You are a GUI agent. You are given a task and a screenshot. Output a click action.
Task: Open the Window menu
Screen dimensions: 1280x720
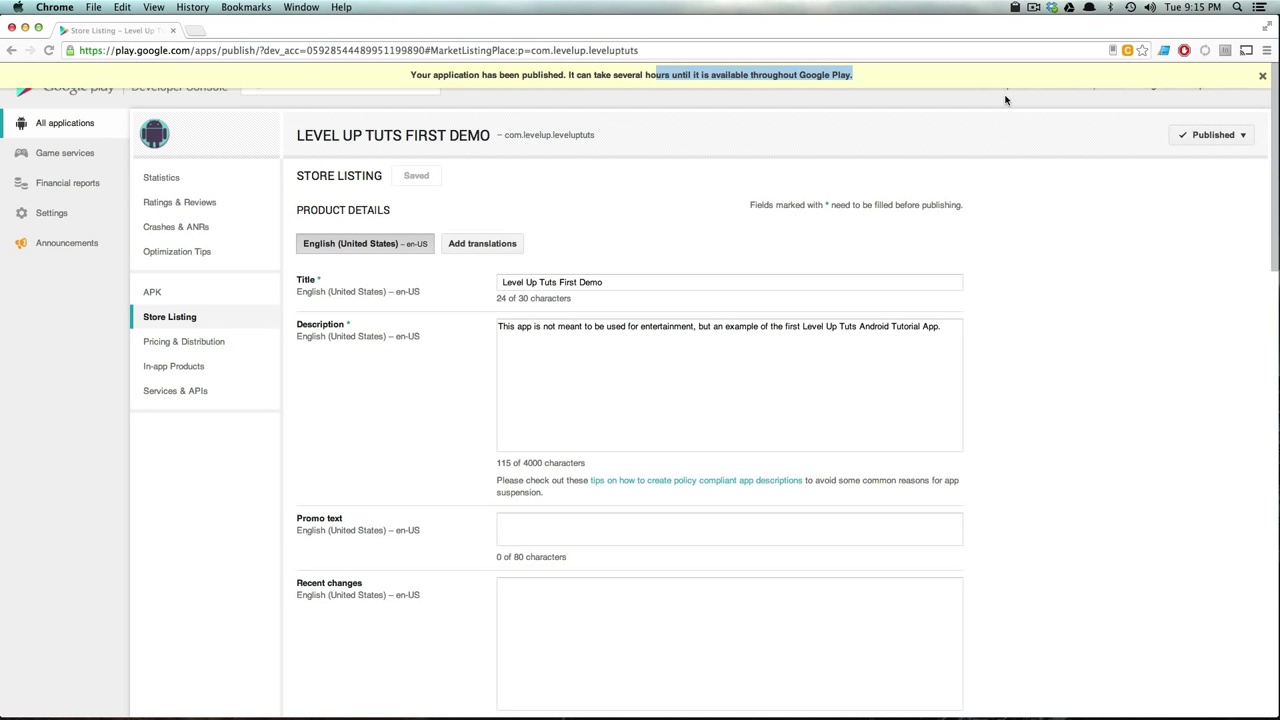pos(301,7)
